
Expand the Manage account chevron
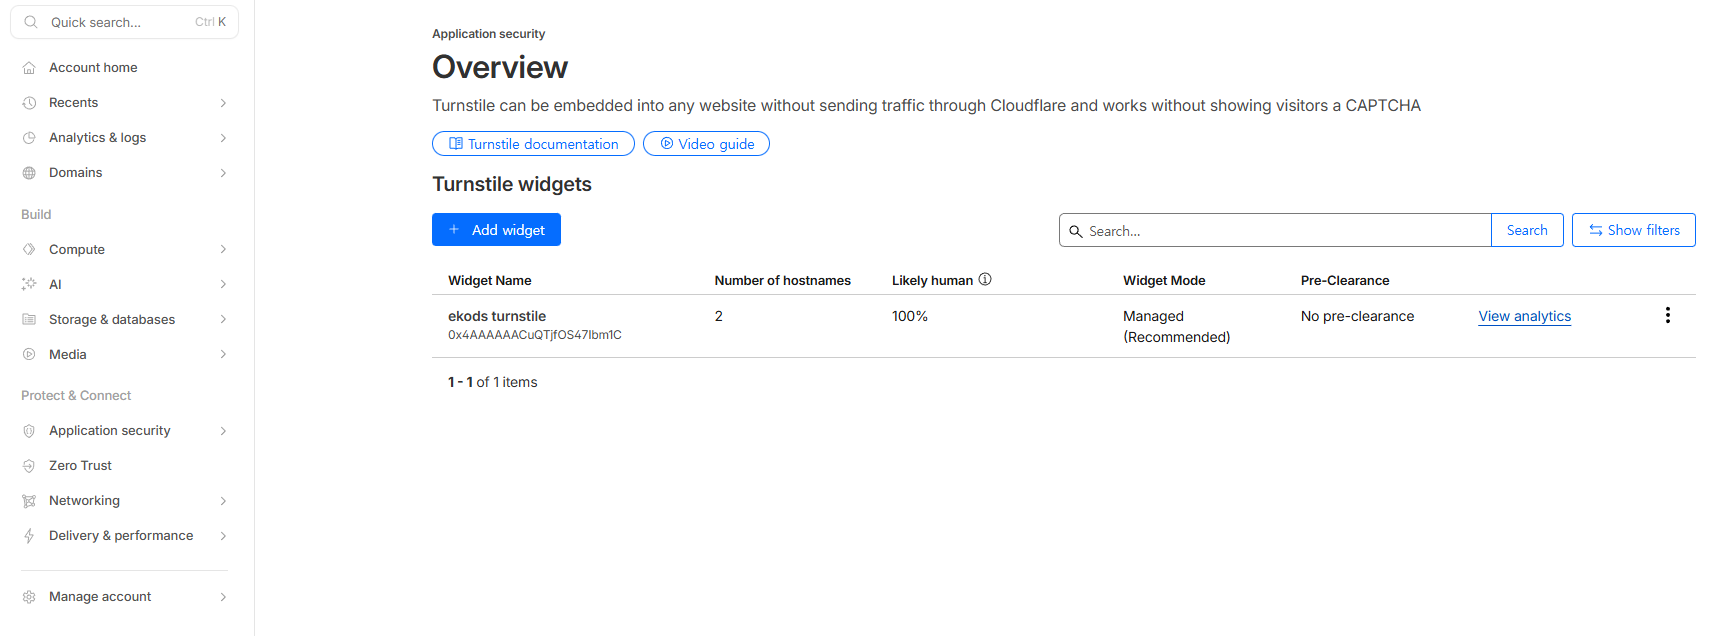[223, 597]
